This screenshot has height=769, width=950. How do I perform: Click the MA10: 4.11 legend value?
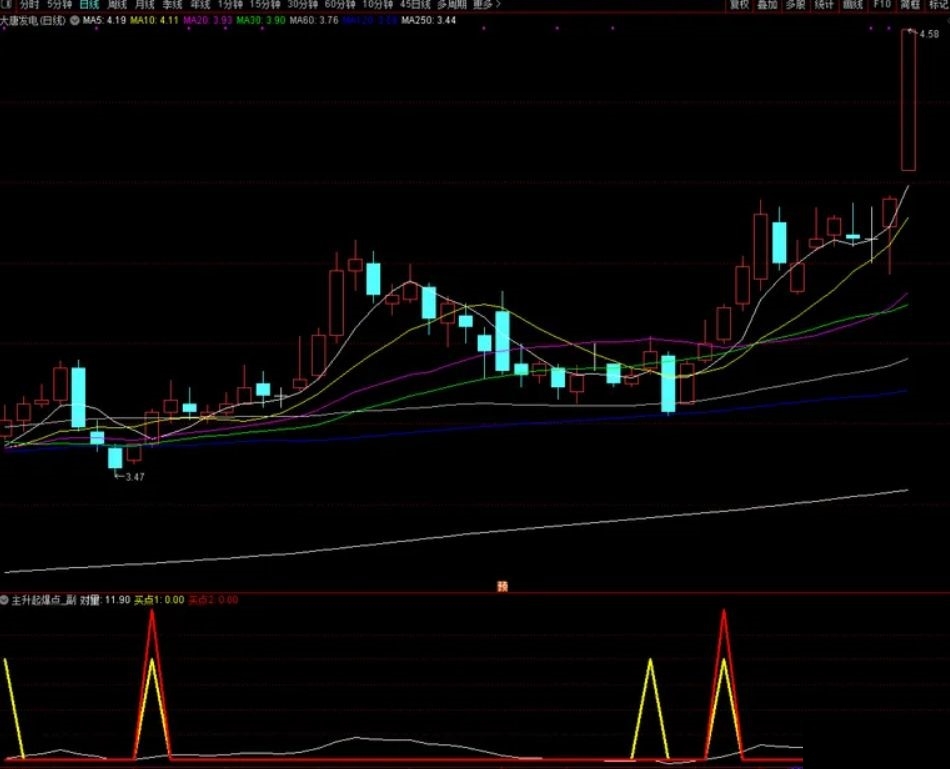pos(154,21)
